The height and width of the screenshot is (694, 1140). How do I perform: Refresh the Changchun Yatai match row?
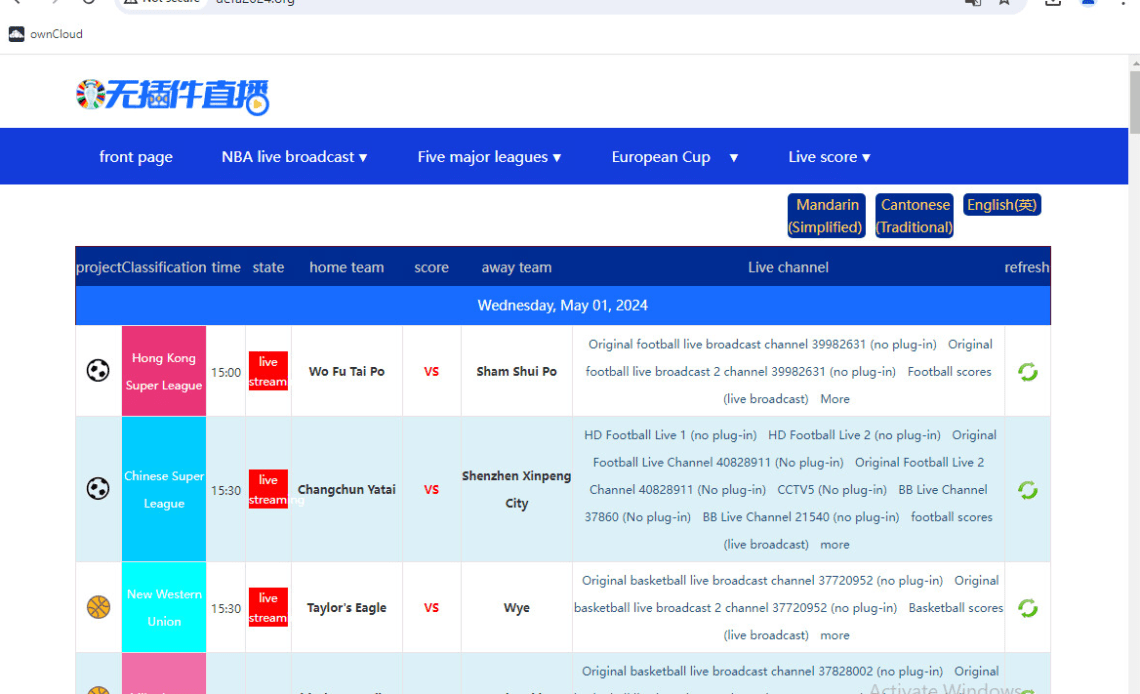coord(1027,490)
